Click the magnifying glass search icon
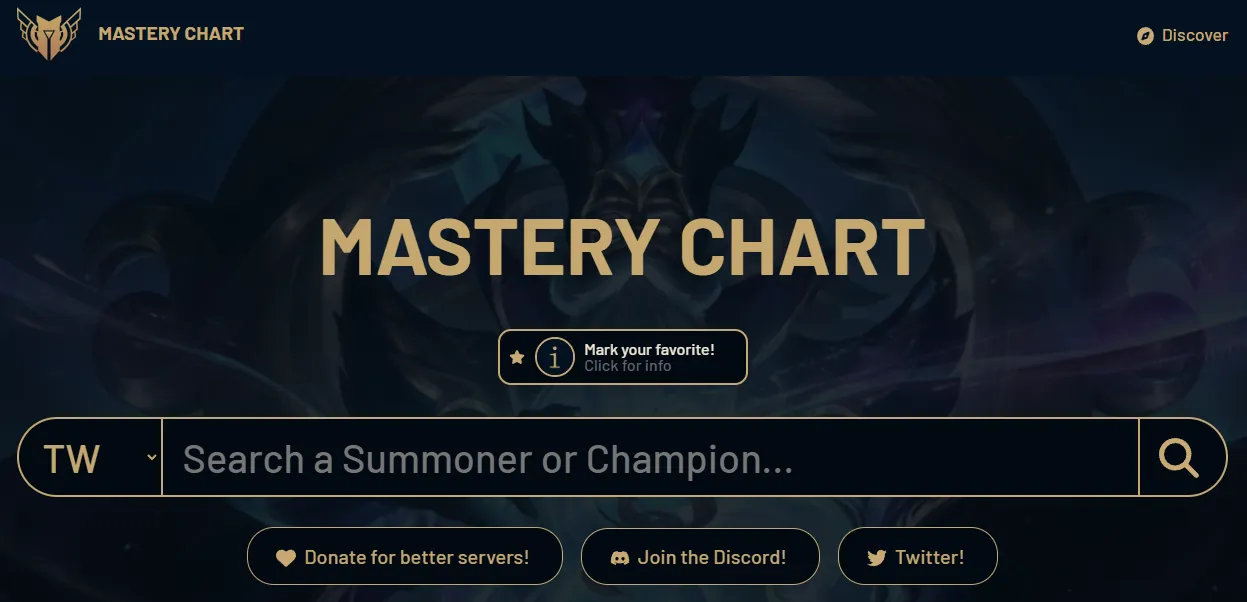This screenshot has height=602, width=1247. [x=1179, y=458]
